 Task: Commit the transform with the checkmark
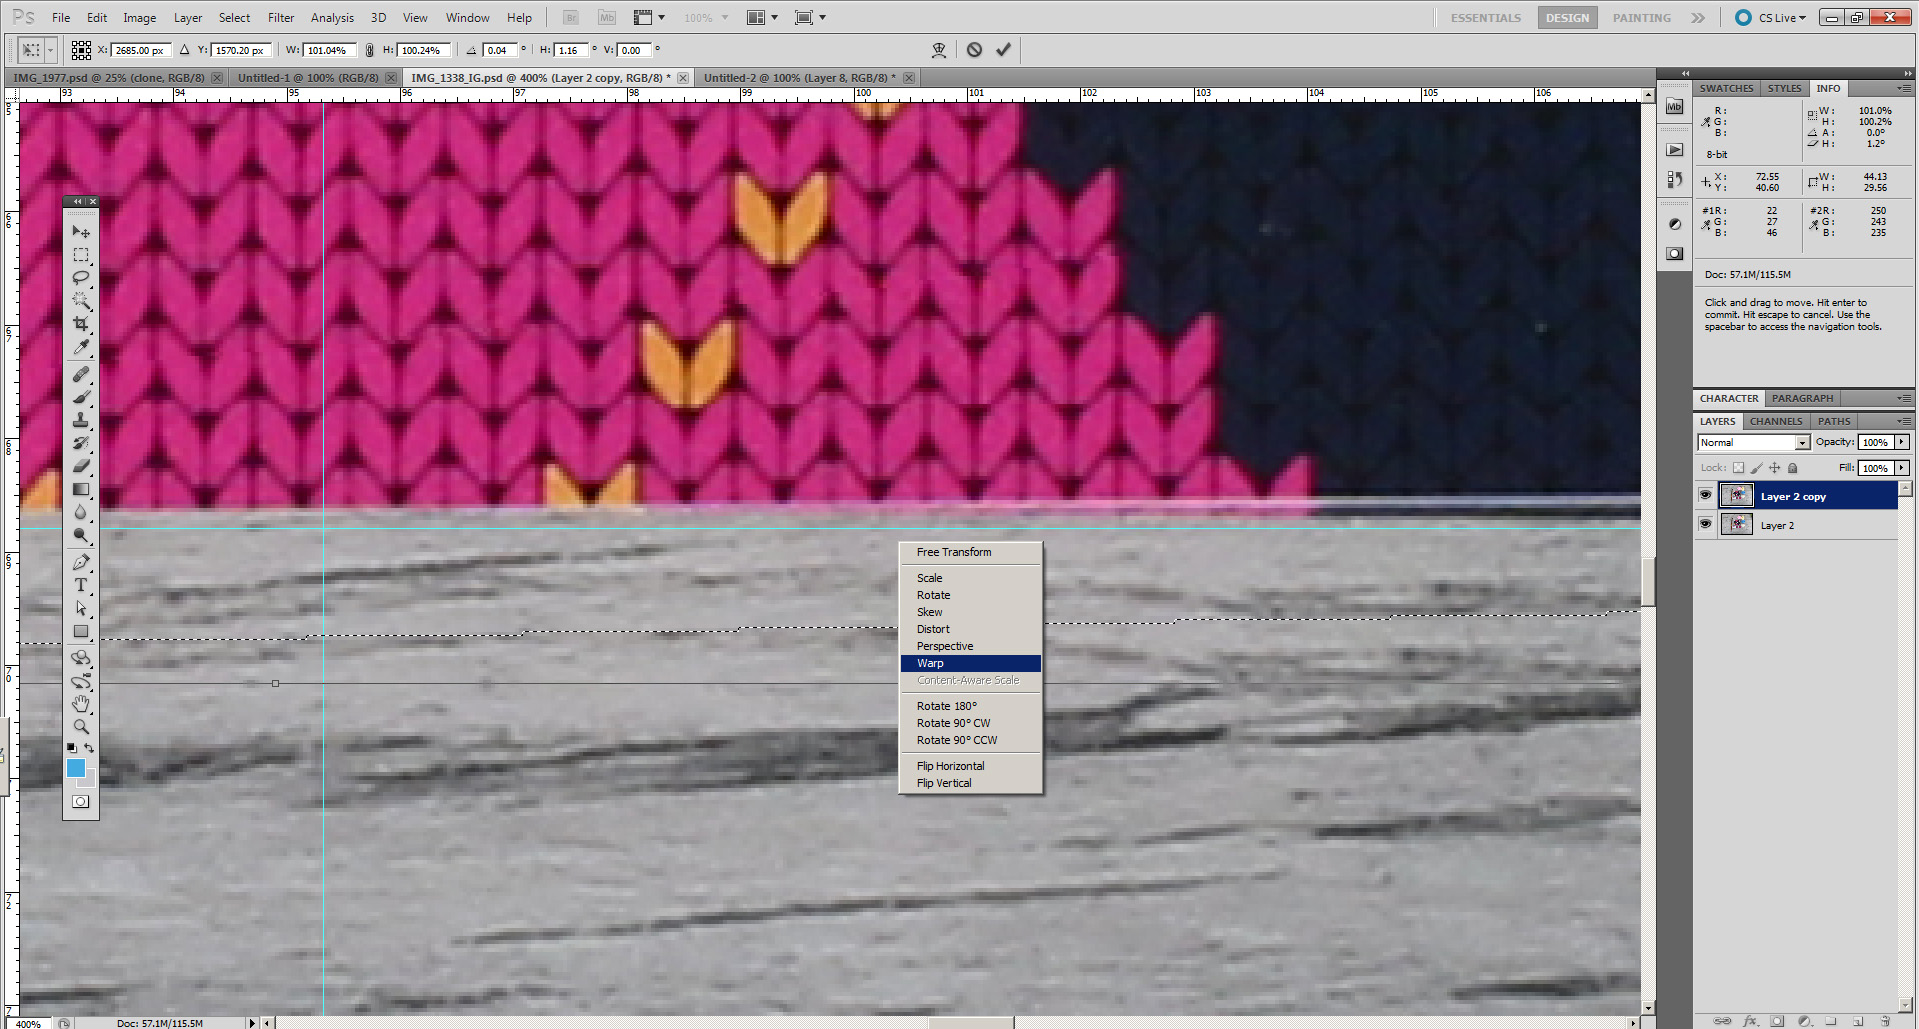[x=1003, y=49]
